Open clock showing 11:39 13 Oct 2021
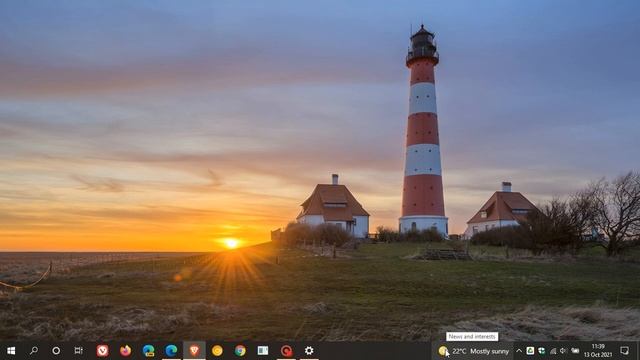Image resolution: width=640 pixels, height=360 pixels. click(x=598, y=351)
